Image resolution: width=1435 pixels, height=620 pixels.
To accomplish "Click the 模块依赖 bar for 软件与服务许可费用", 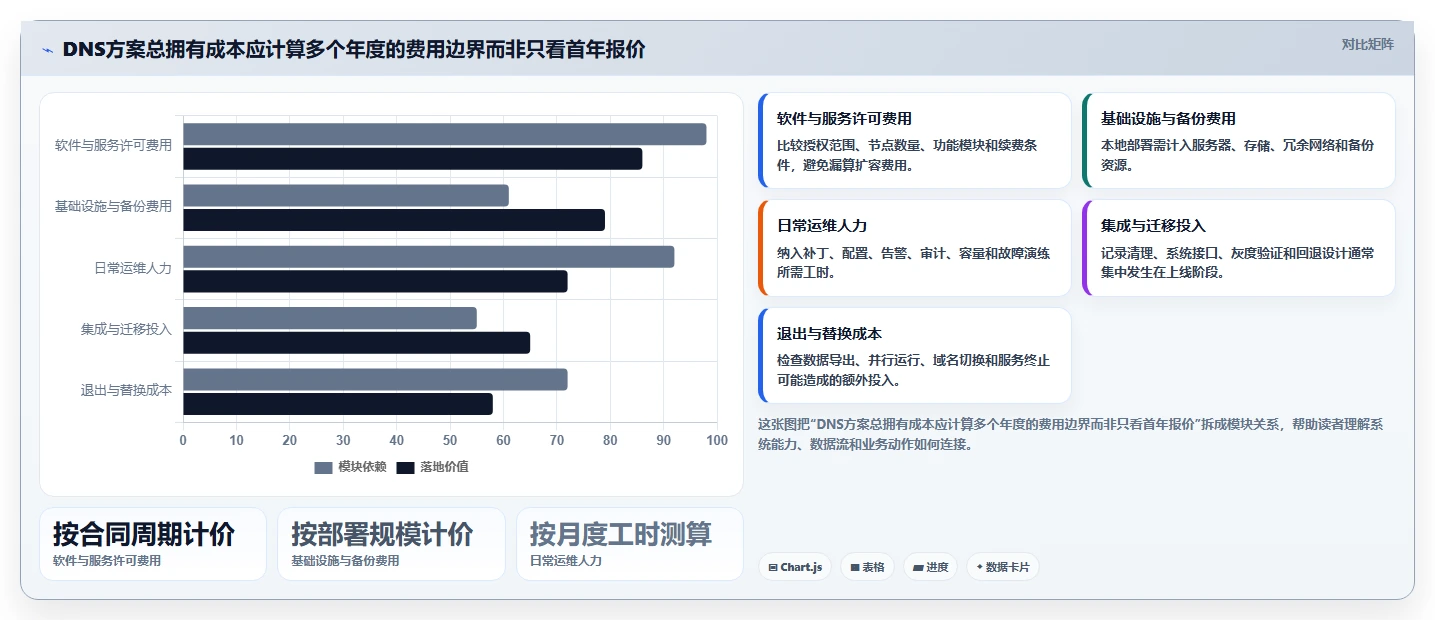I will (444, 134).
